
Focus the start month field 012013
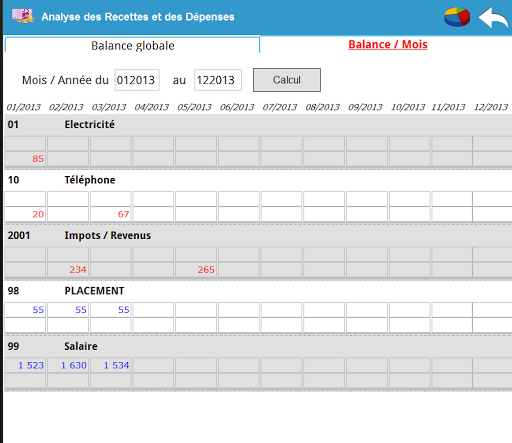(137, 80)
